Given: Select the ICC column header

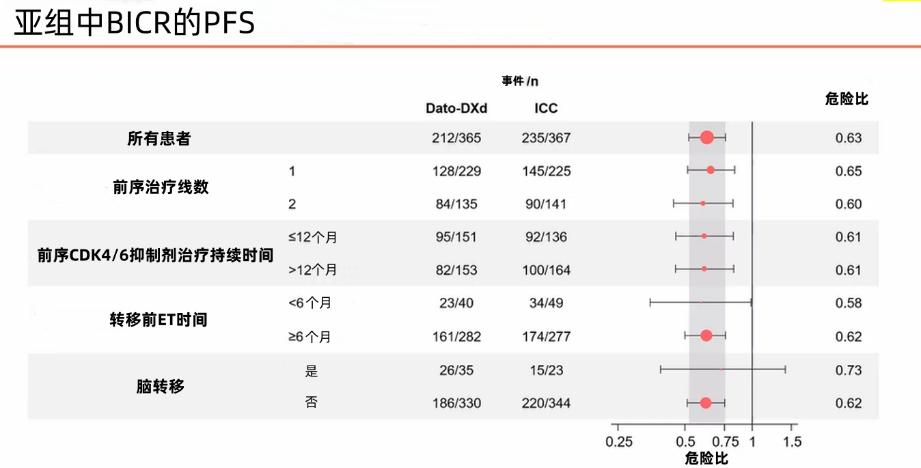Looking at the screenshot, I should coord(546,108).
